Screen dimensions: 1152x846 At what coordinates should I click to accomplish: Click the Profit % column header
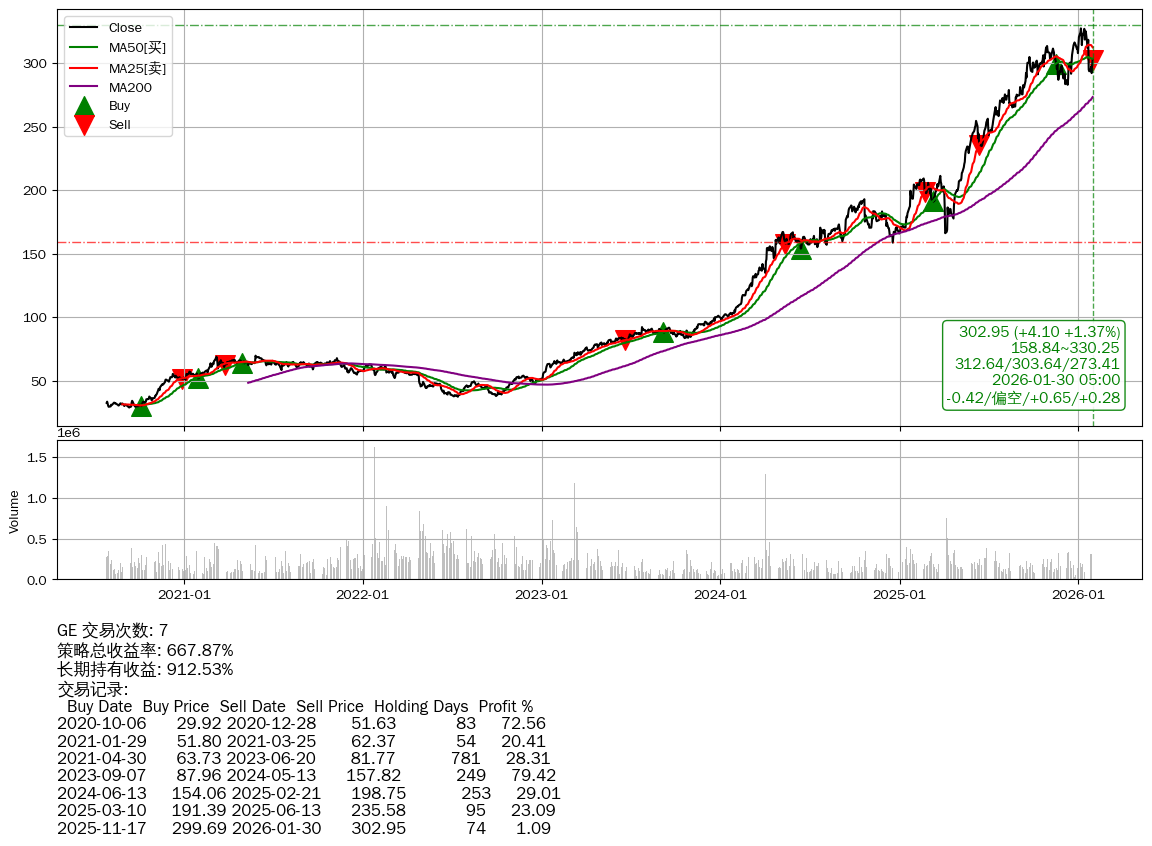505,706
